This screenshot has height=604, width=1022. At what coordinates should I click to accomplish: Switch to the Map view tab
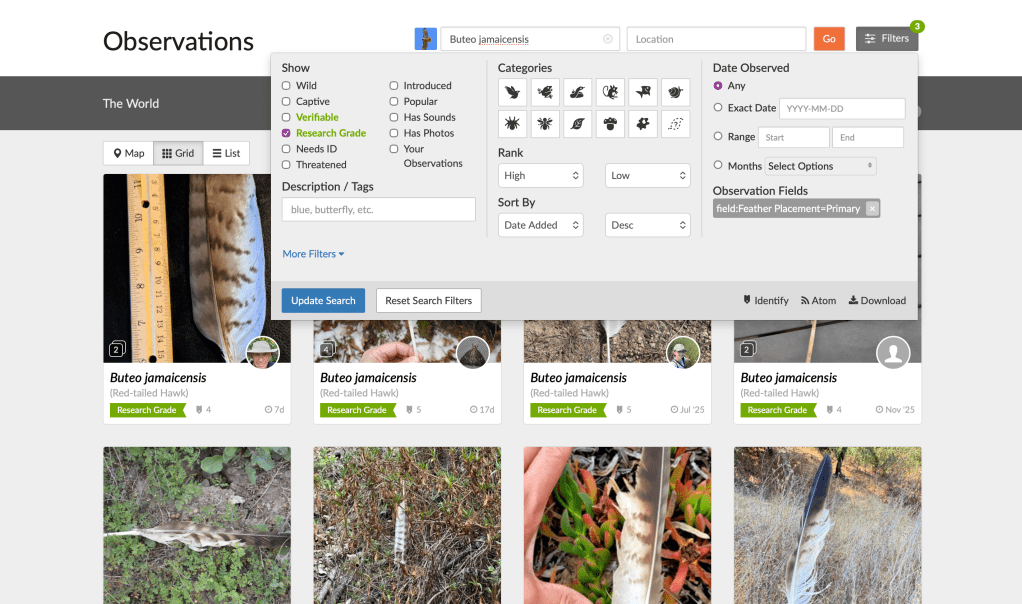point(128,154)
